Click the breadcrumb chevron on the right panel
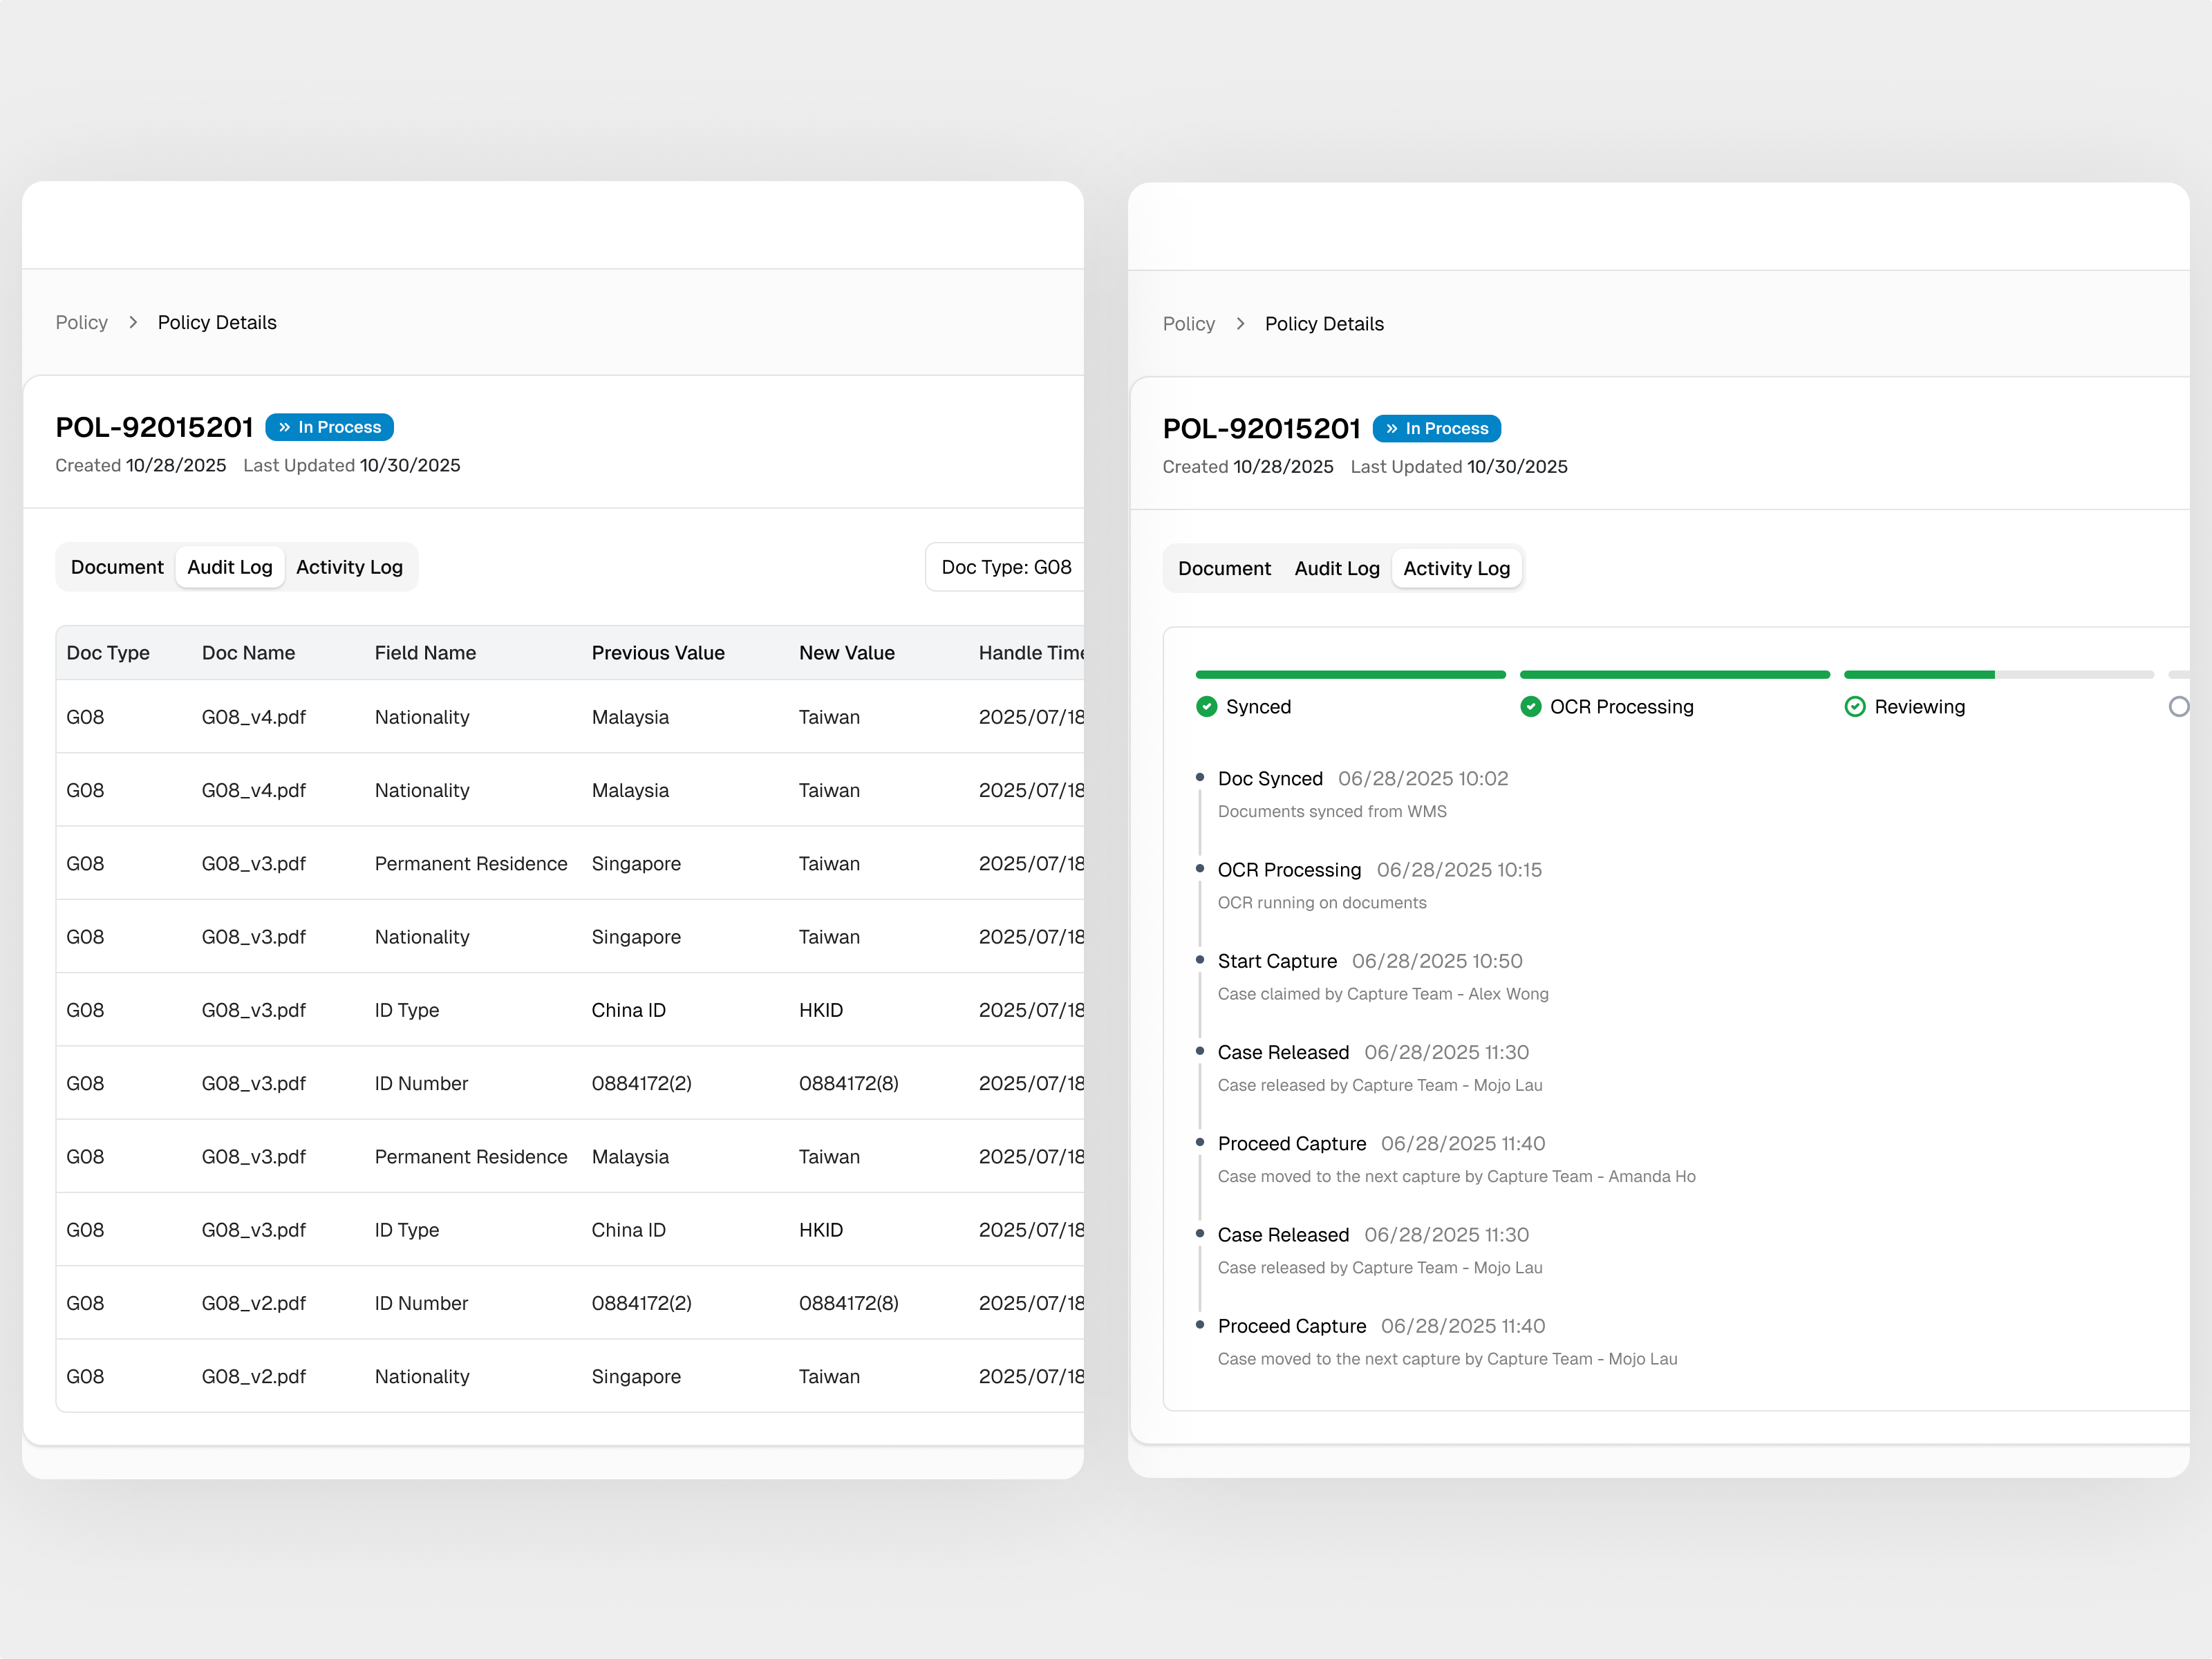This screenshot has width=2212, height=1659. click(x=1240, y=324)
